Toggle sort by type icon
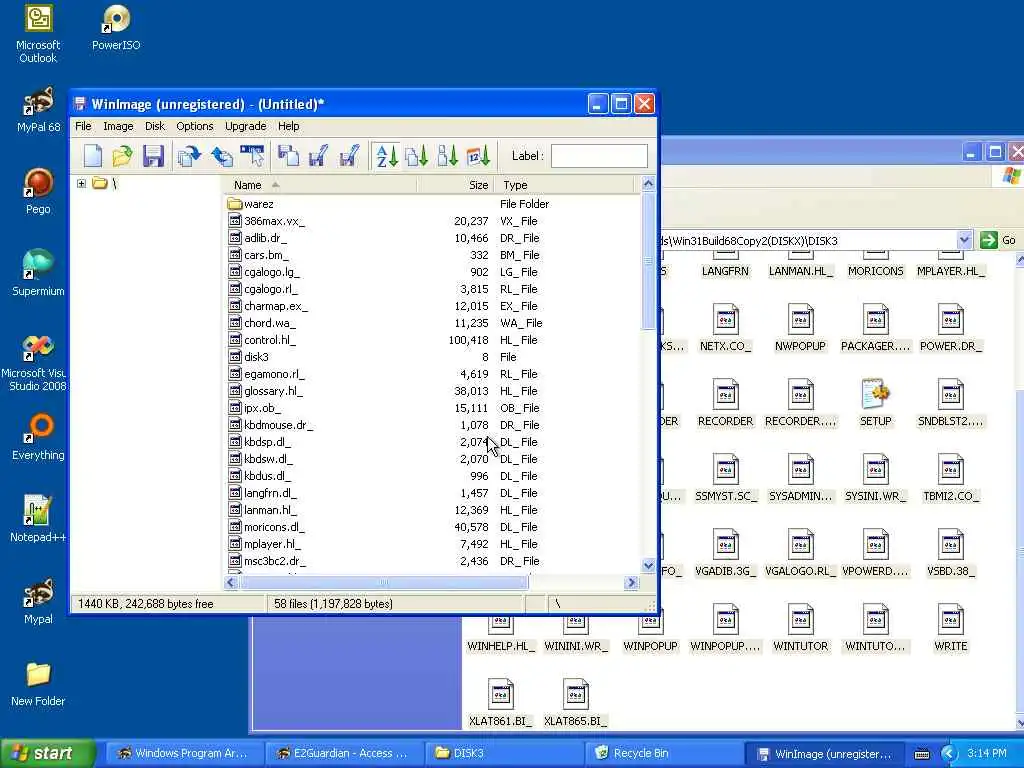This screenshot has height=768, width=1024. point(417,156)
